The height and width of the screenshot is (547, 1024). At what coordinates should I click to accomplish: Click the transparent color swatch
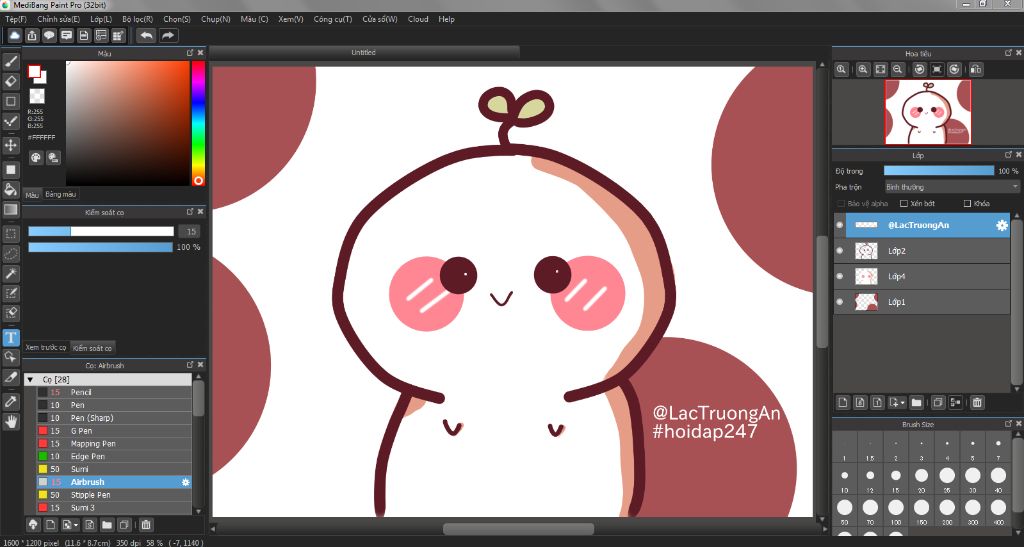[x=37, y=97]
